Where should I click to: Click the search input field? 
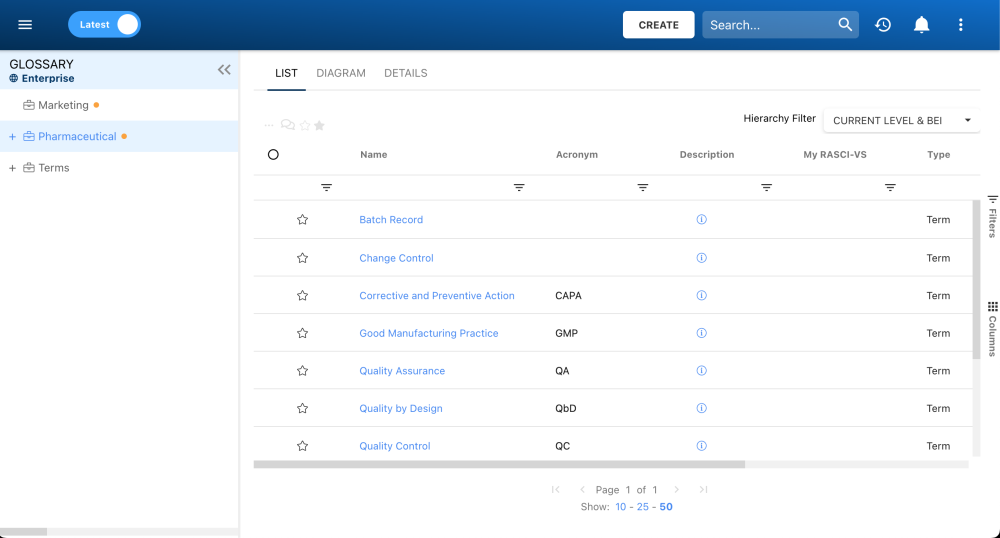(x=768, y=25)
